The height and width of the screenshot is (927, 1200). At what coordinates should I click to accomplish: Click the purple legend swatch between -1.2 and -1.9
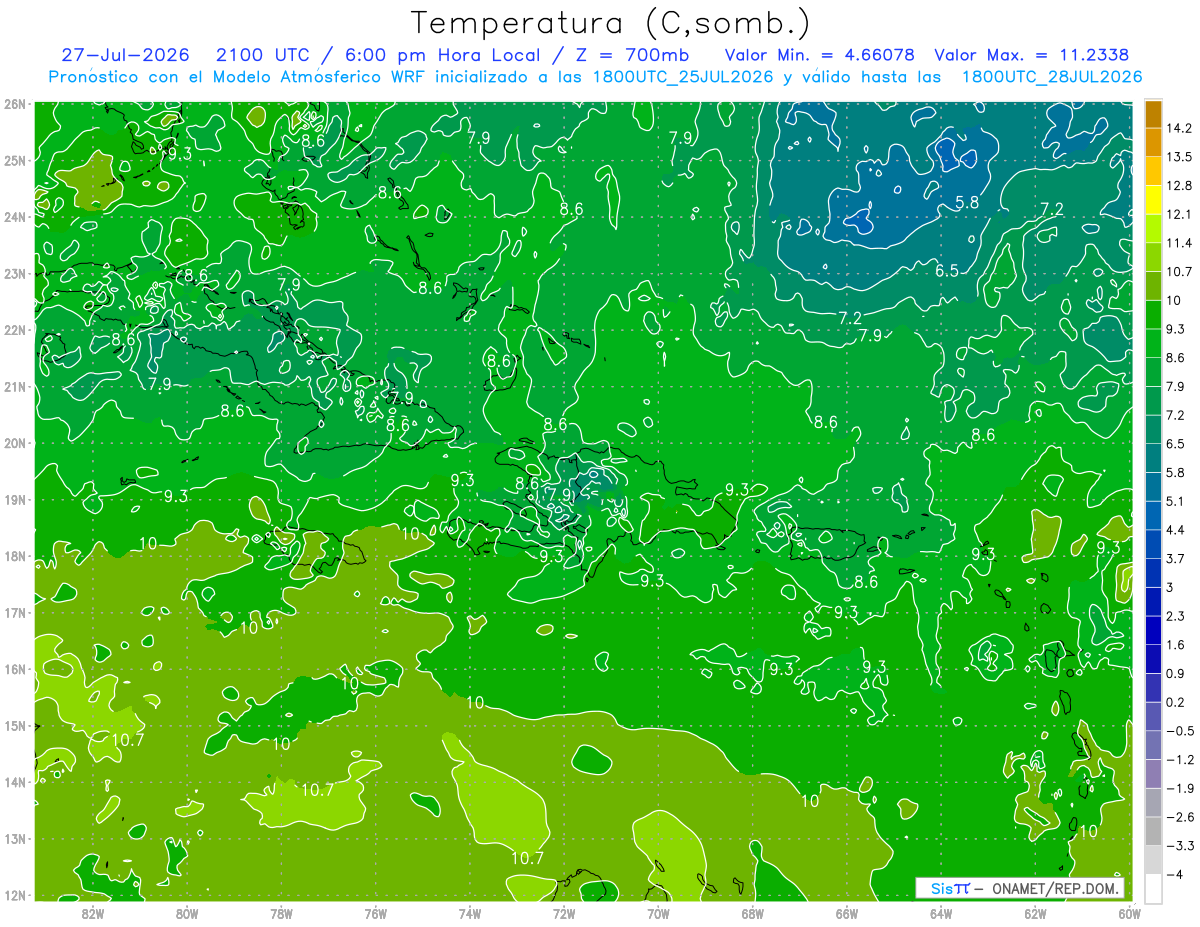(1153, 774)
